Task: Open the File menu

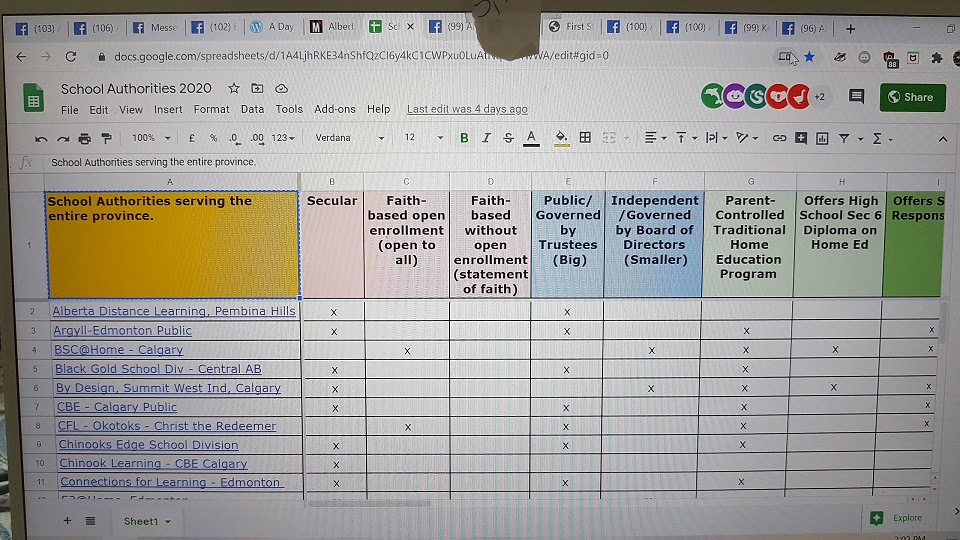Action: (x=69, y=110)
